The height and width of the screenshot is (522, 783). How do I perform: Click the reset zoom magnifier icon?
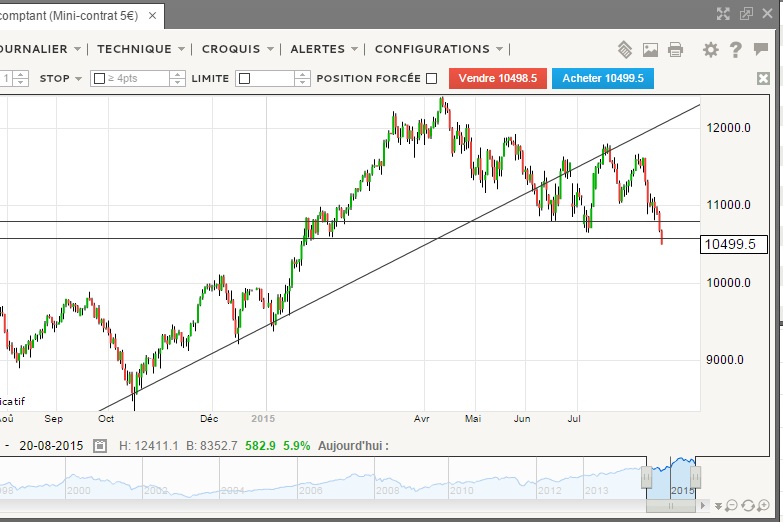tap(748, 506)
